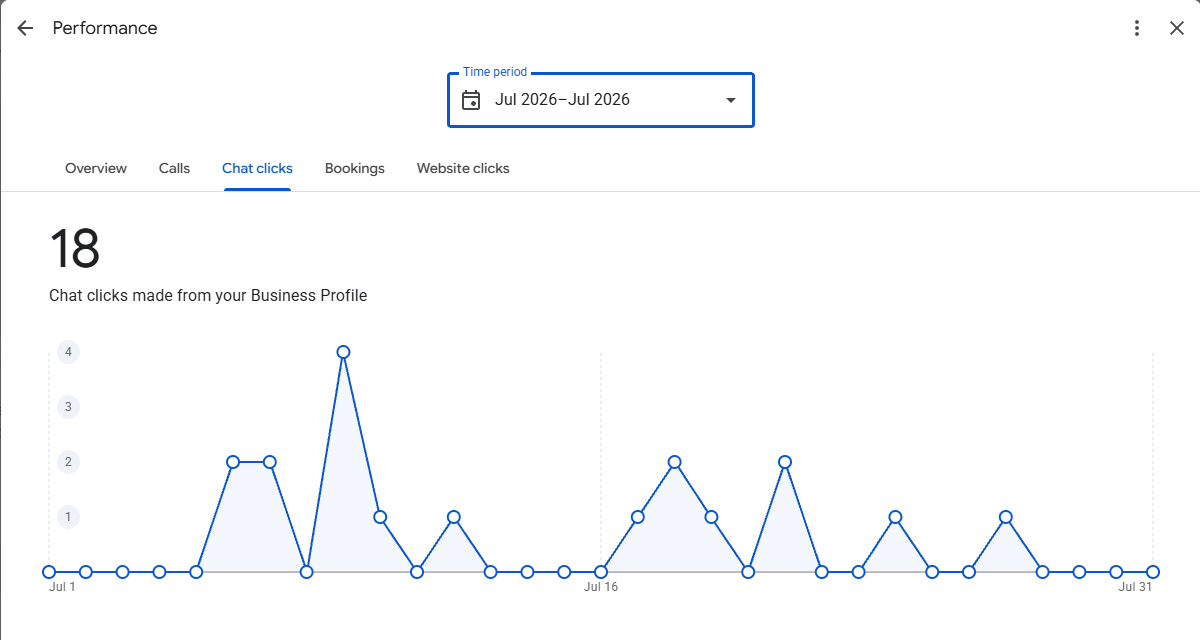Click the 'Jul 1' axis label
Image resolution: width=1200 pixels, height=640 pixels.
62,587
